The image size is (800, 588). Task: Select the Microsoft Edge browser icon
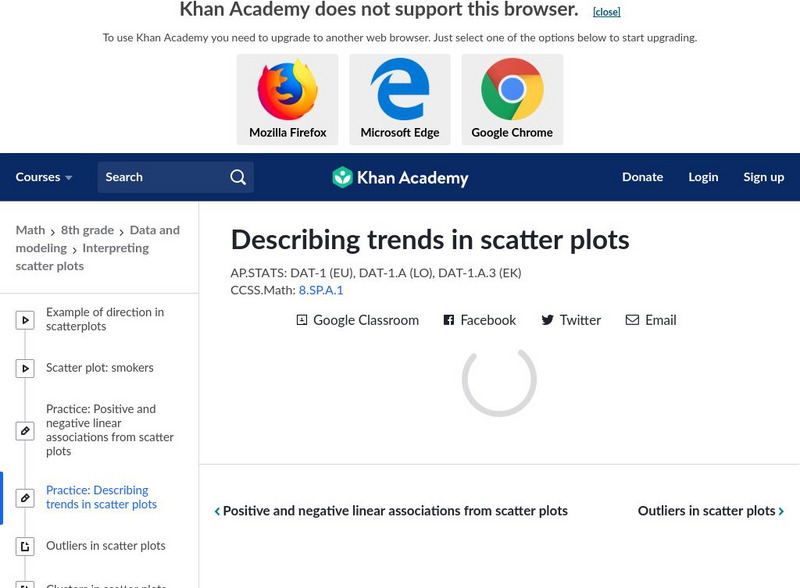pyautogui.click(x=400, y=90)
